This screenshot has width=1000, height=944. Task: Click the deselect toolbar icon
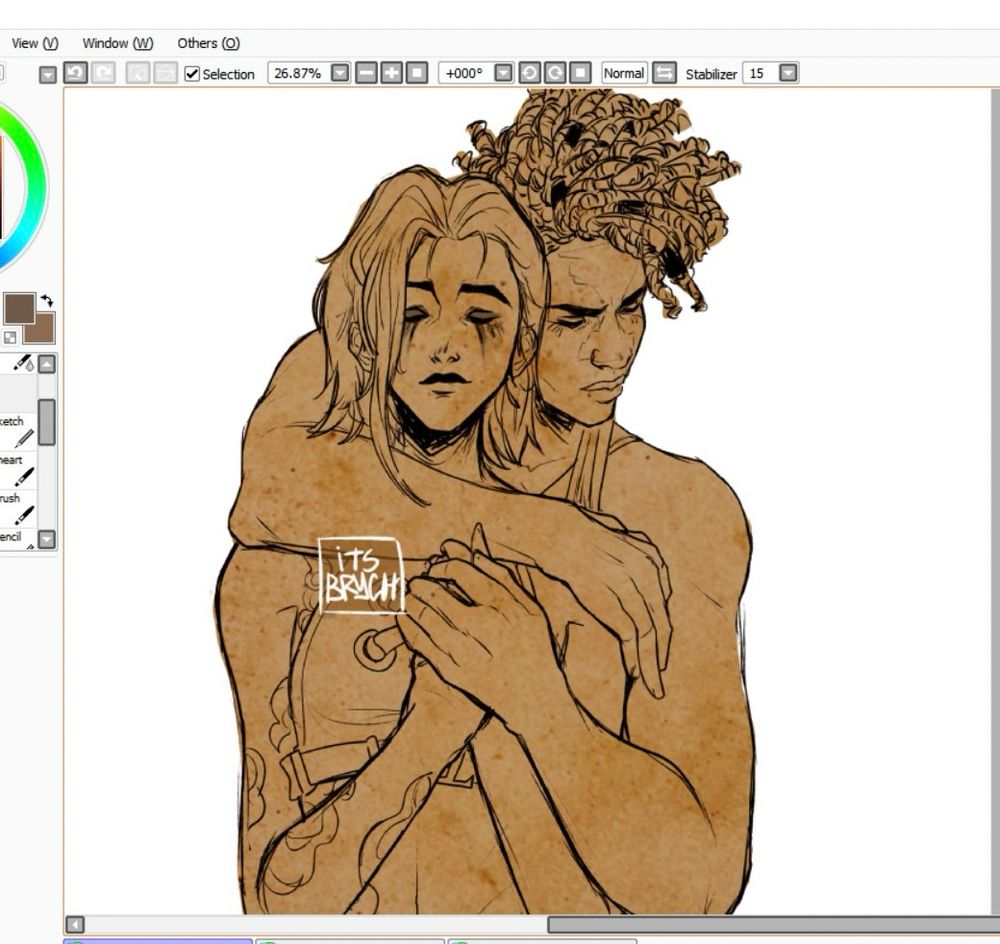tap(137, 73)
